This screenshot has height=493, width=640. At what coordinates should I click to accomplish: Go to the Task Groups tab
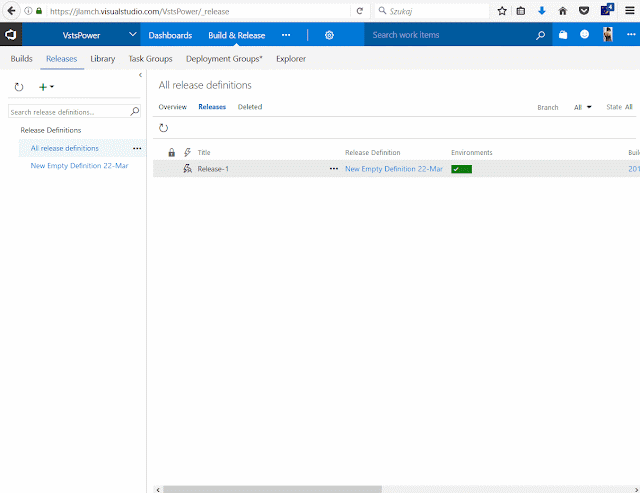150,59
